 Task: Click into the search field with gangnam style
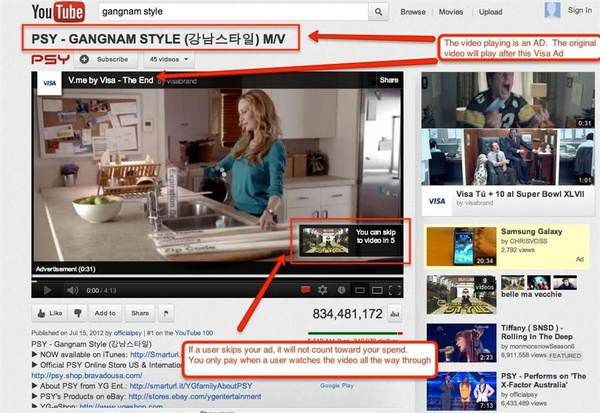[233, 12]
